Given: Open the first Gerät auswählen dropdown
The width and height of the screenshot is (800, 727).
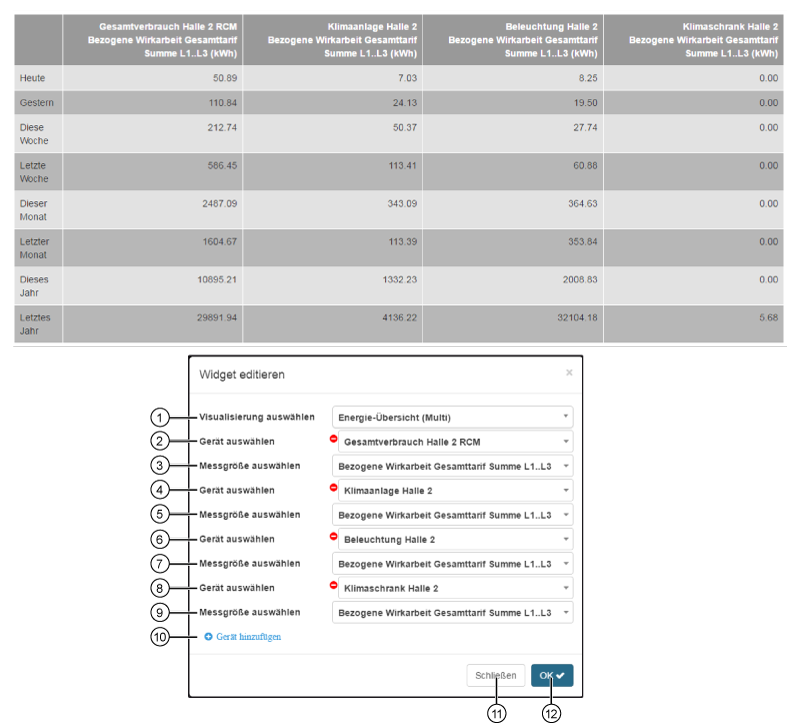Looking at the screenshot, I should [x=455, y=440].
